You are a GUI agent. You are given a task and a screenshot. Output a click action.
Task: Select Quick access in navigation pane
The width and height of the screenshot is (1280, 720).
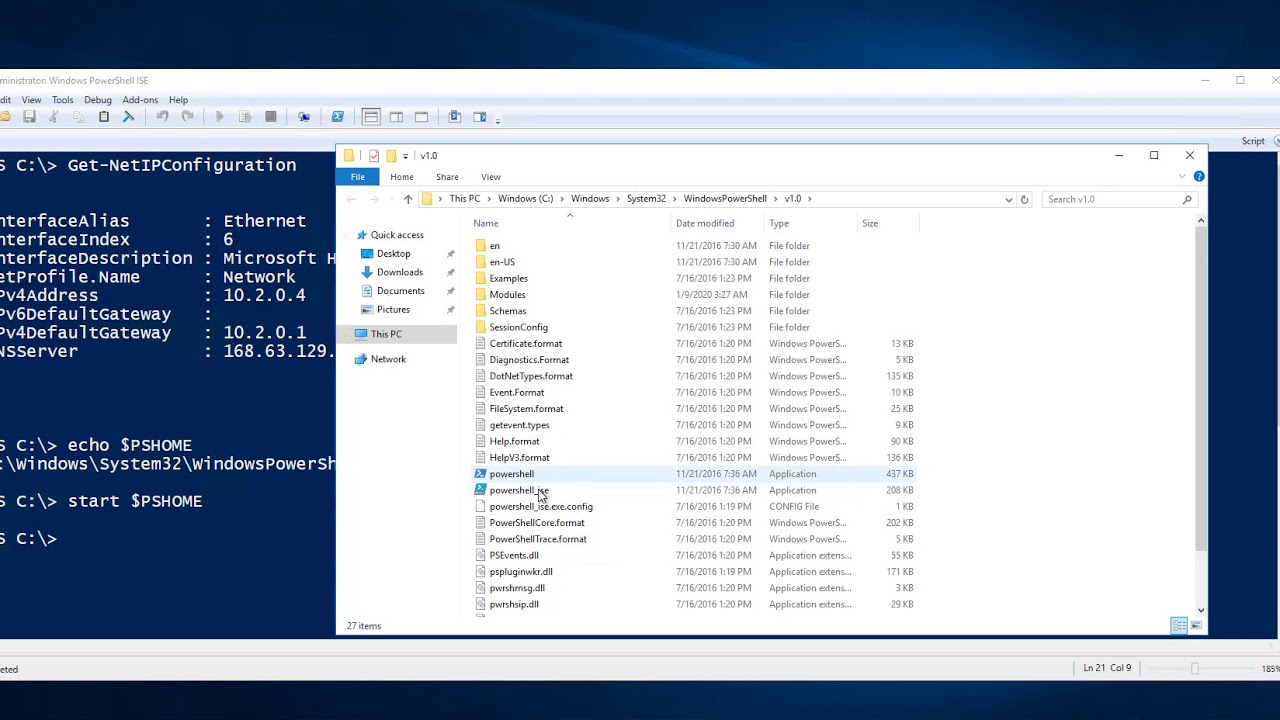click(397, 235)
